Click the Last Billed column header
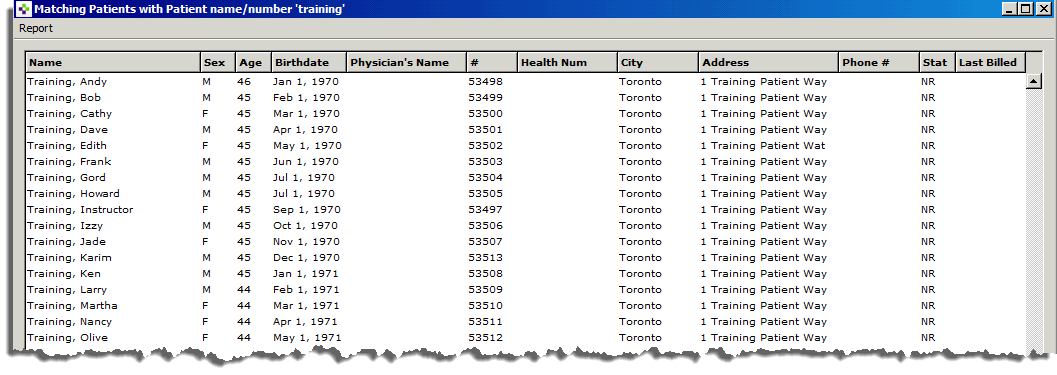The height and width of the screenshot is (375, 1057). [990, 62]
